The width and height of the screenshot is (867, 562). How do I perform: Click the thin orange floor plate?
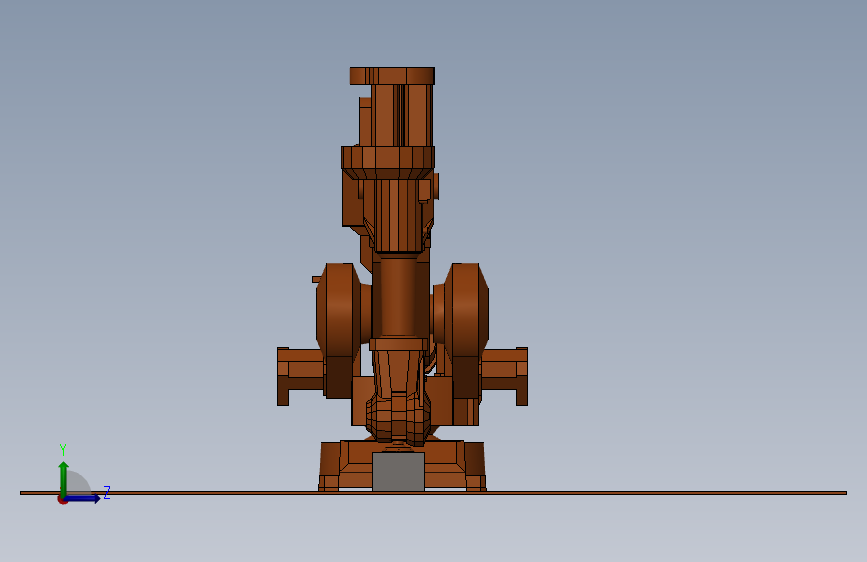[434, 493]
